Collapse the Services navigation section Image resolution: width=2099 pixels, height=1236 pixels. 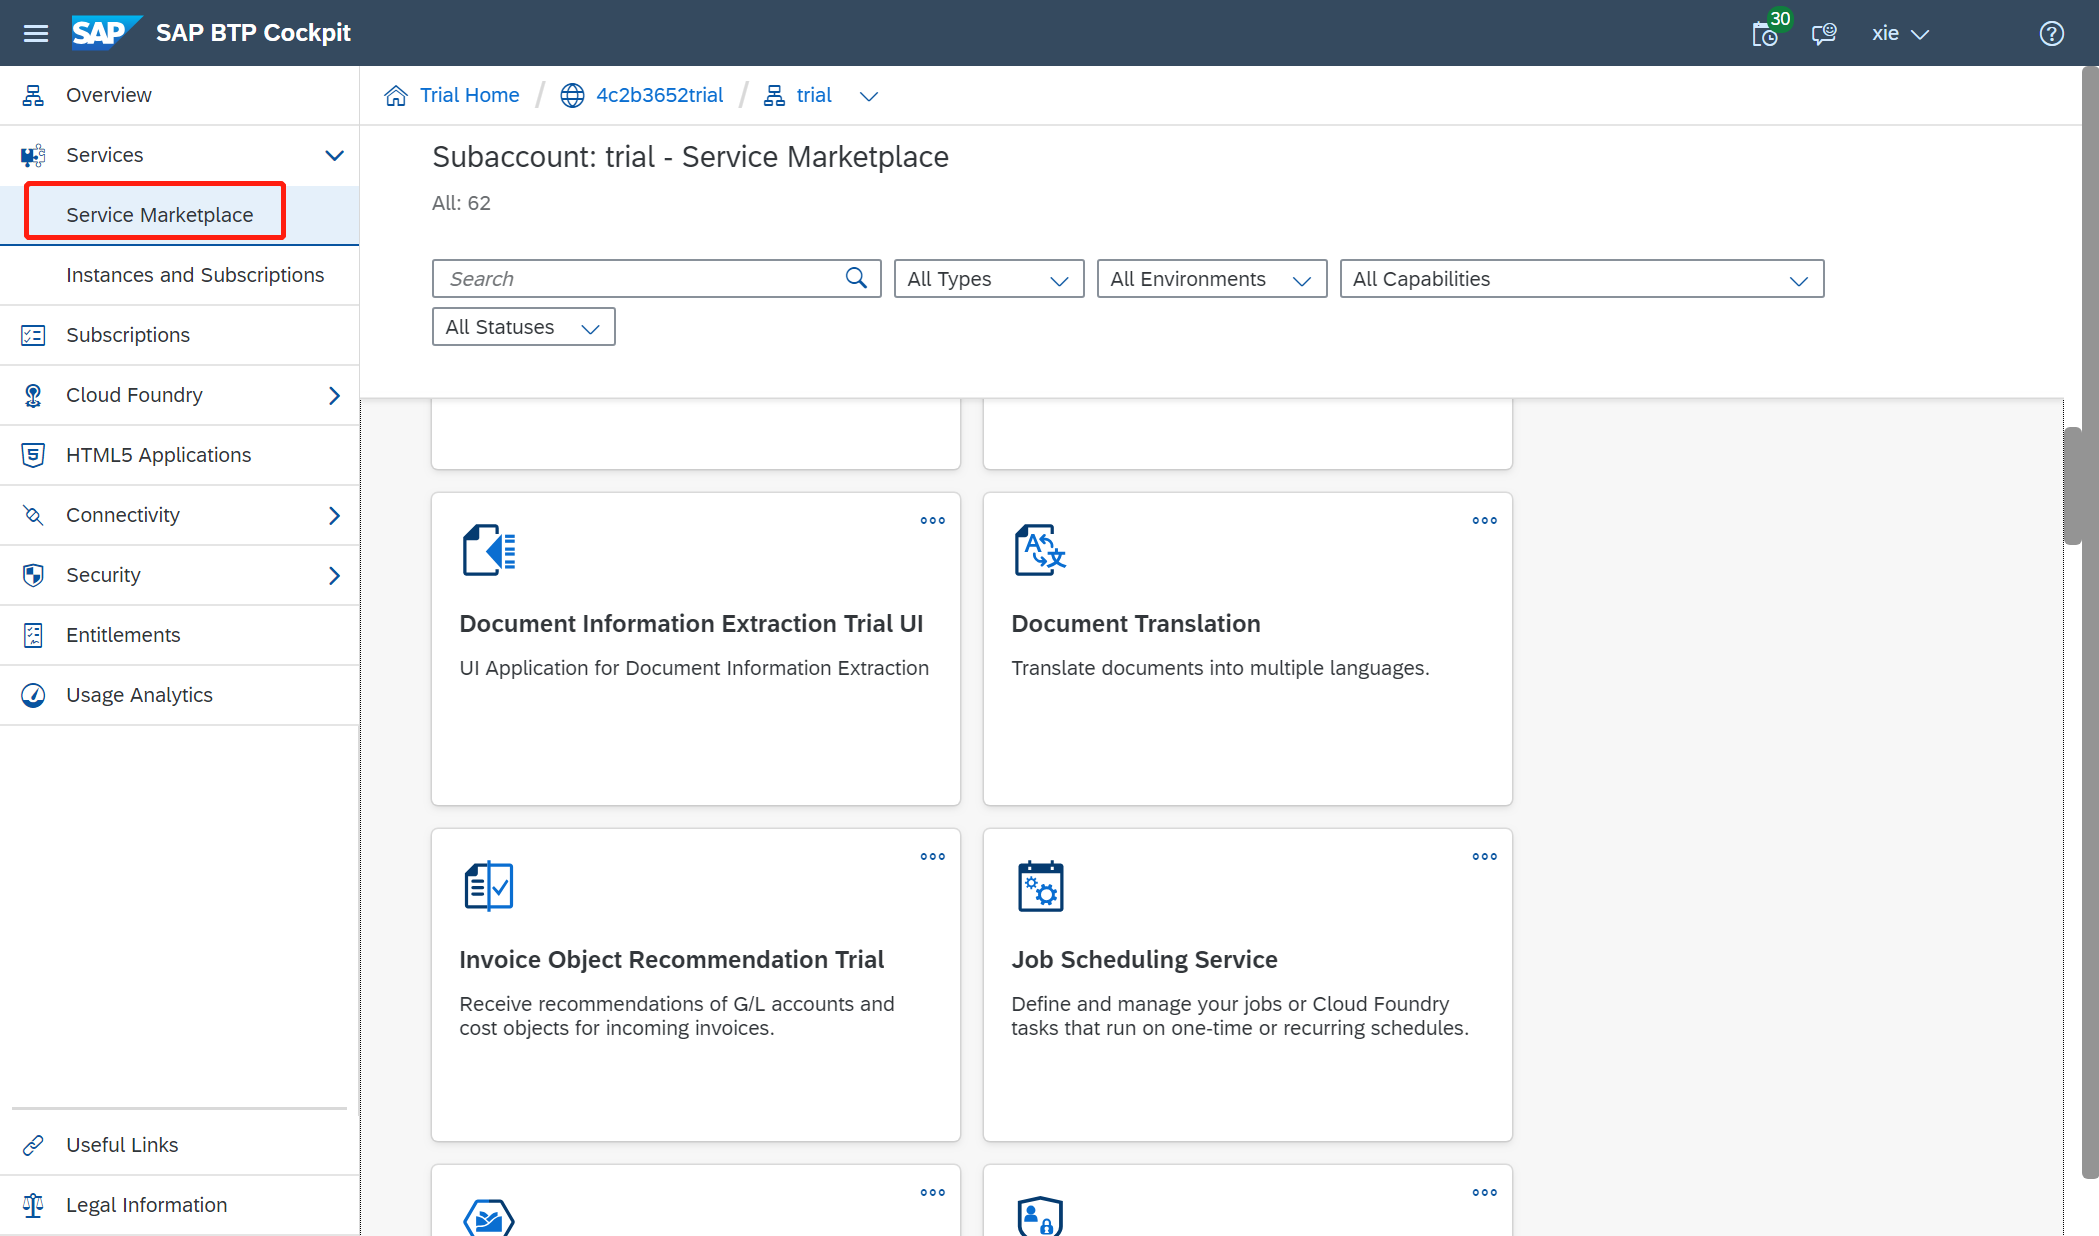point(334,155)
